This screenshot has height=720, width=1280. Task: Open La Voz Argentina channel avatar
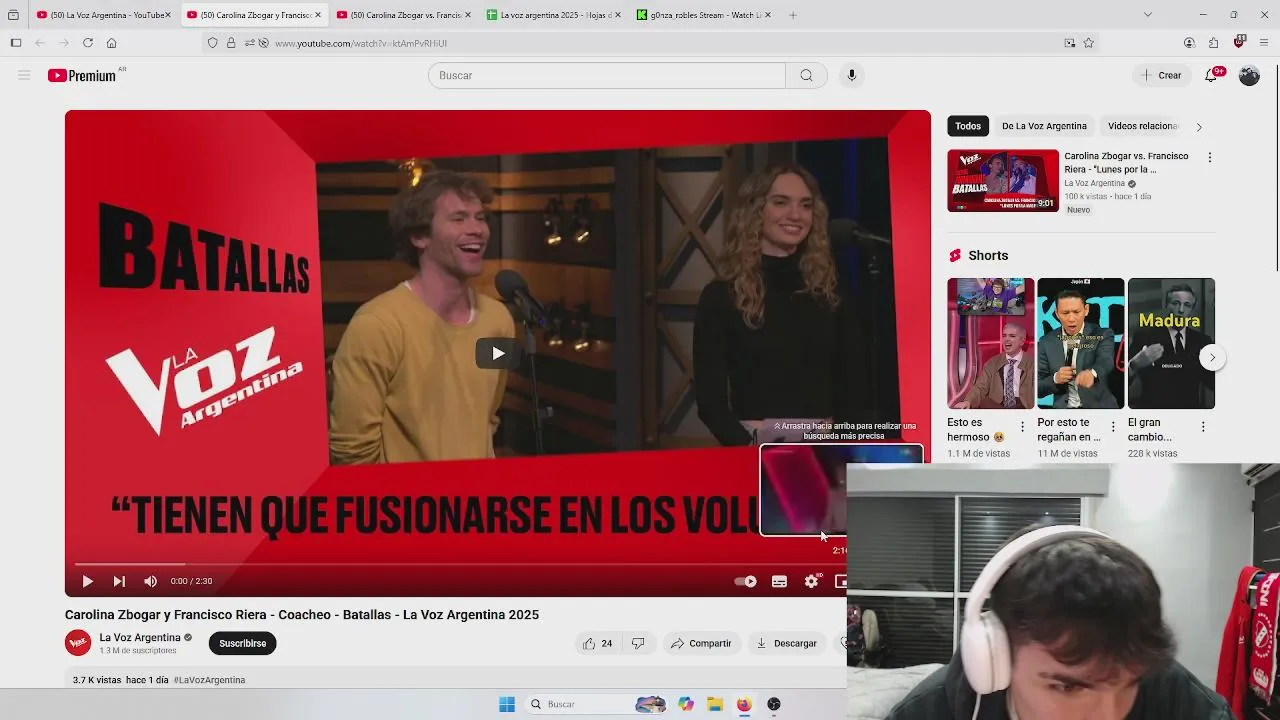(x=78, y=643)
